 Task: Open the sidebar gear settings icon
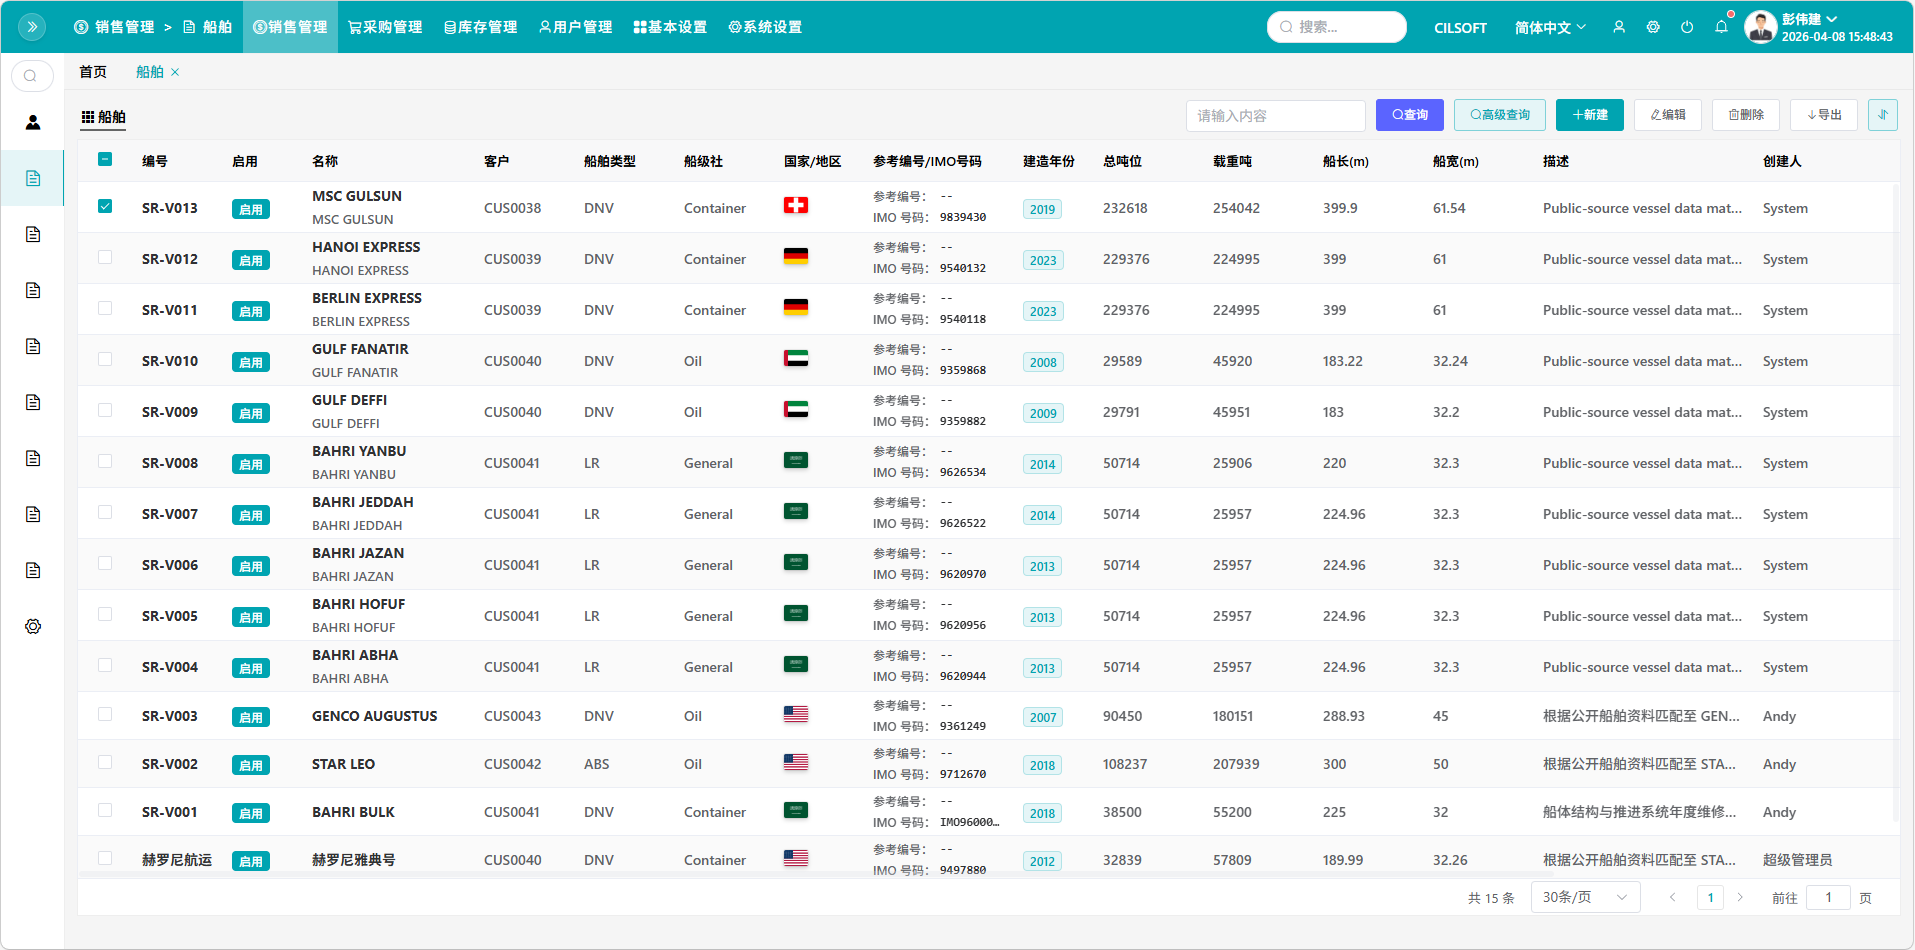(x=33, y=627)
